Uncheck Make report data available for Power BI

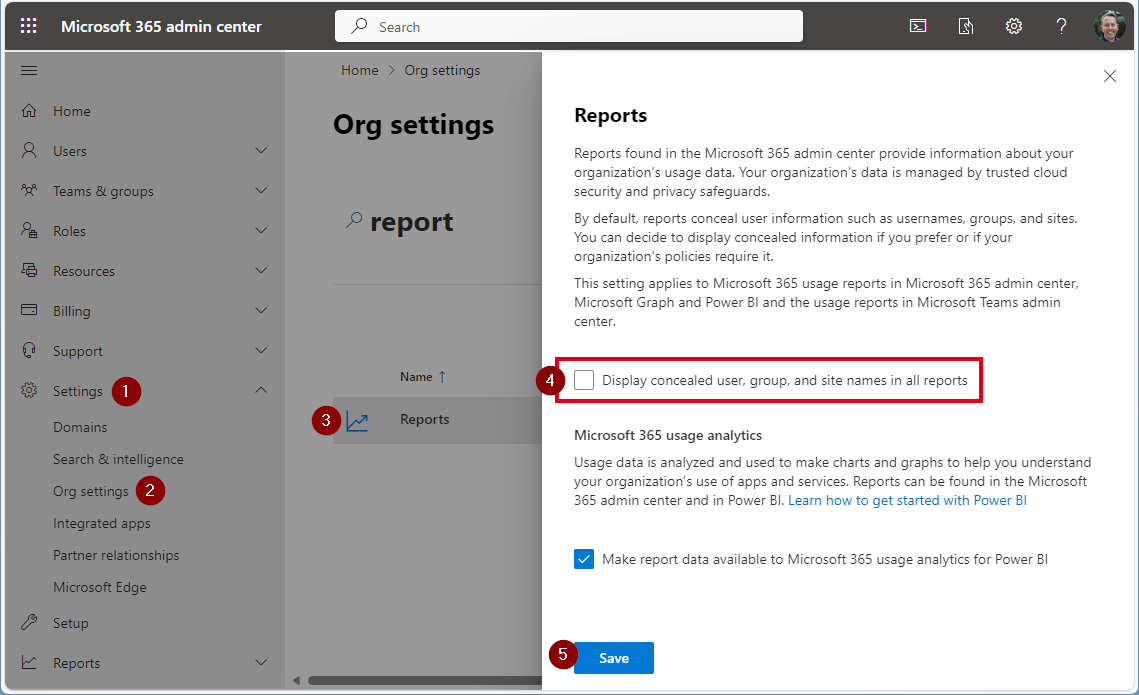(584, 559)
